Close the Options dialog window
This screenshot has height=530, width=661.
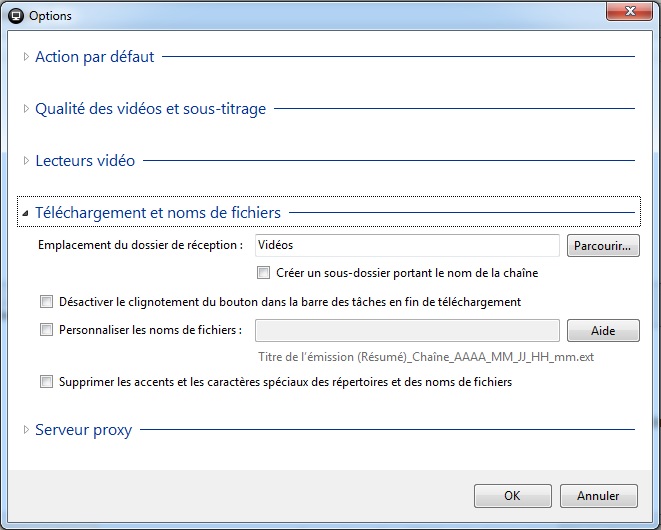629,11
